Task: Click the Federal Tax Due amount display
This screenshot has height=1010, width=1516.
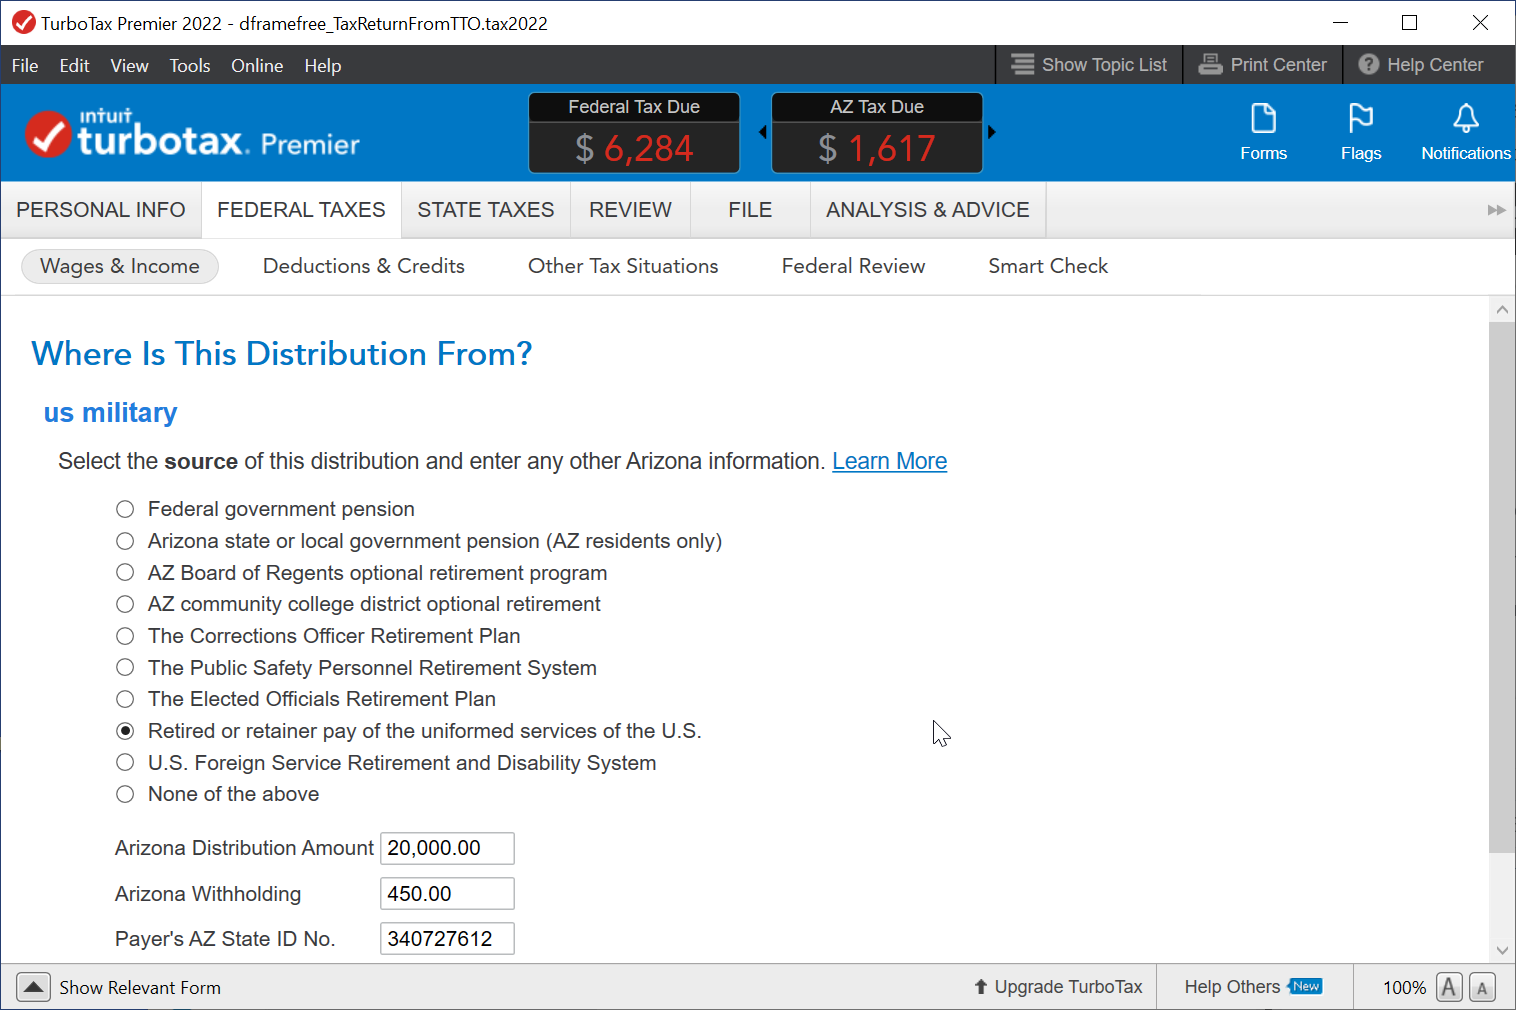Action: pos(634,148)
